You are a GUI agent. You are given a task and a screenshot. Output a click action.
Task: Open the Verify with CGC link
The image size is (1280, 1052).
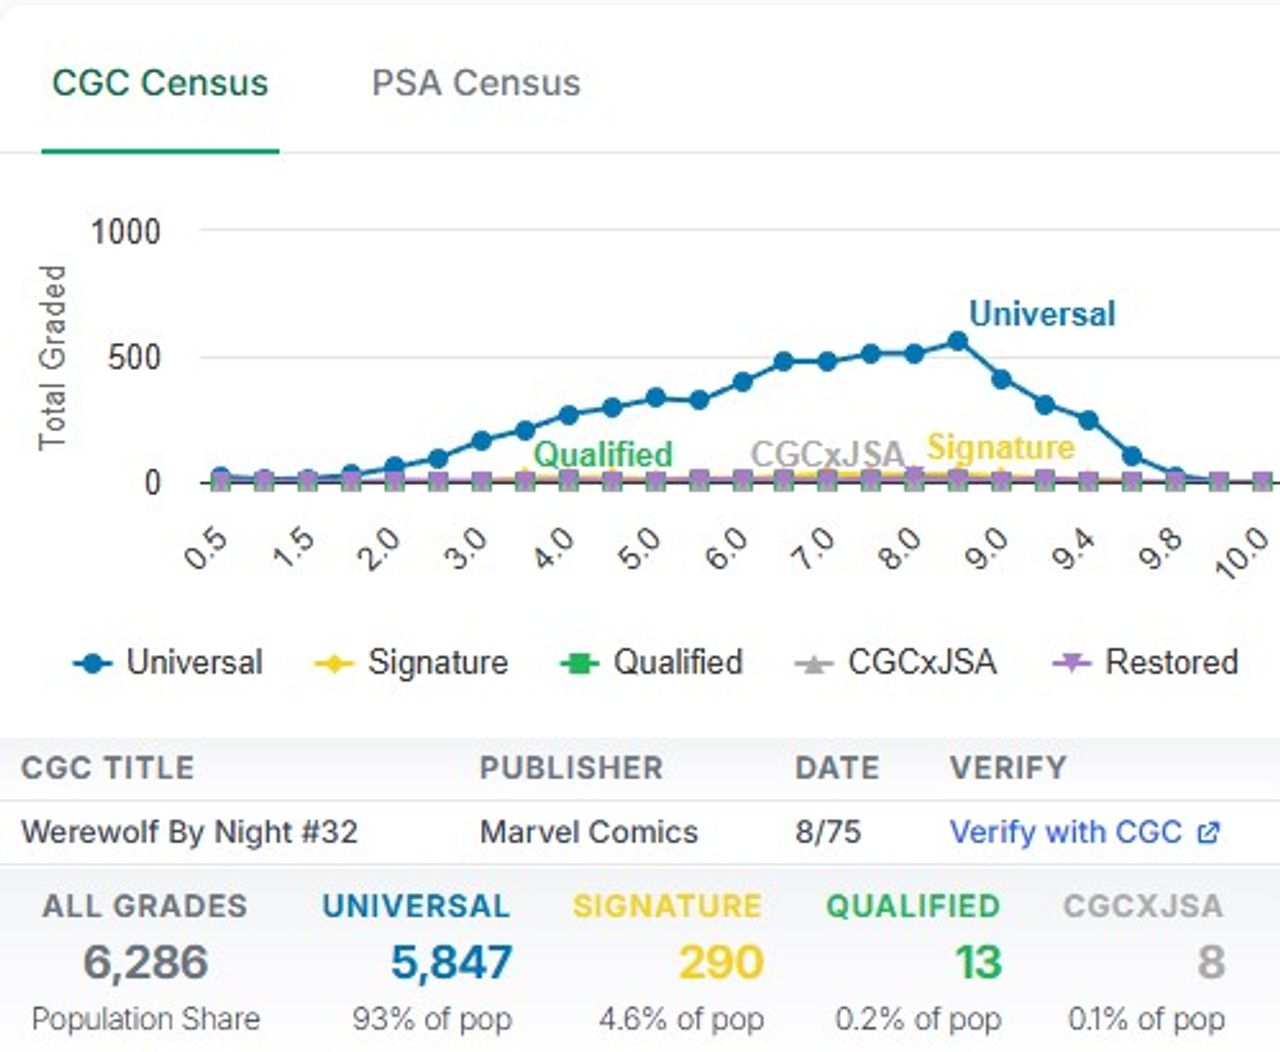(1065, 832)
